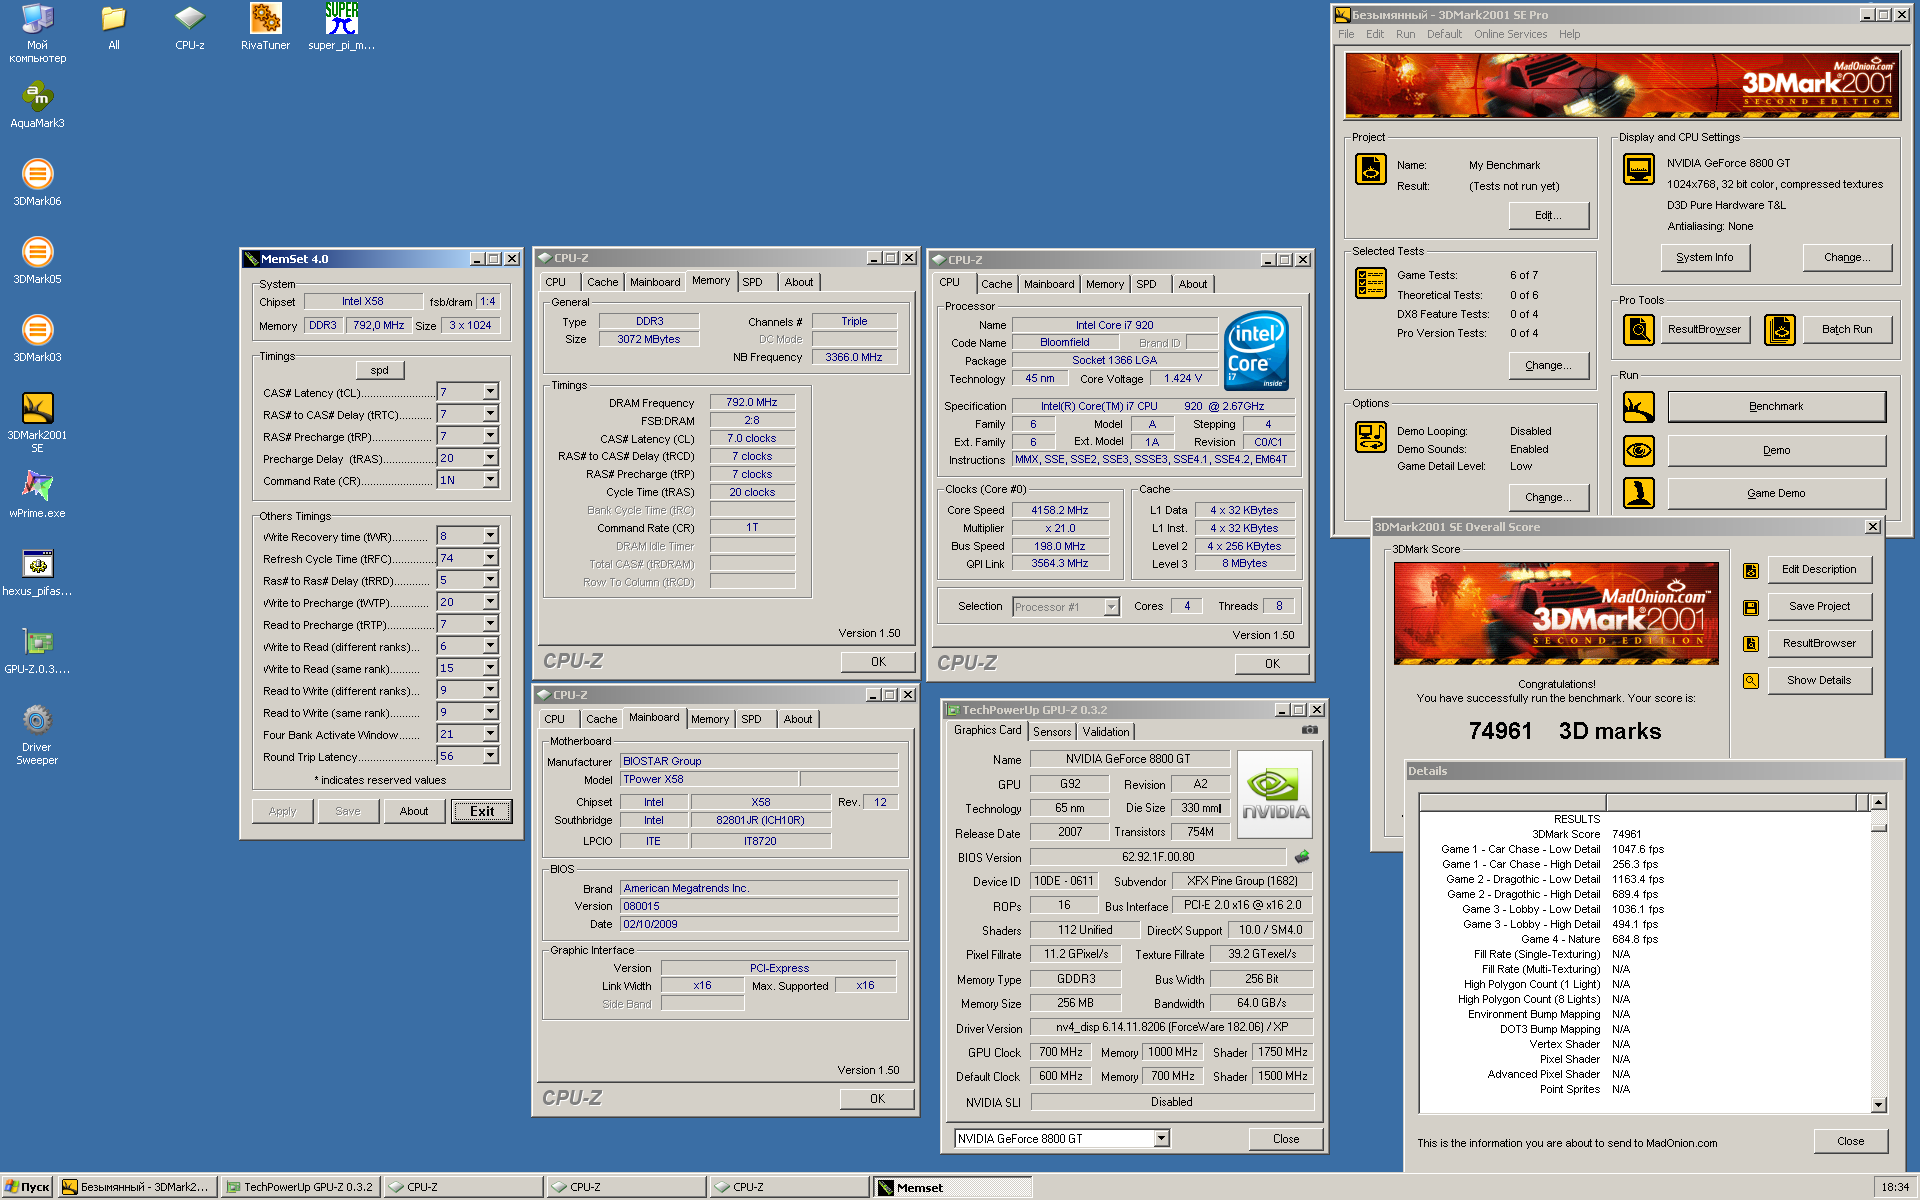Open the My Computer desktop icon
This screenshot has height=1200, width=1920.
coord(37,33)
